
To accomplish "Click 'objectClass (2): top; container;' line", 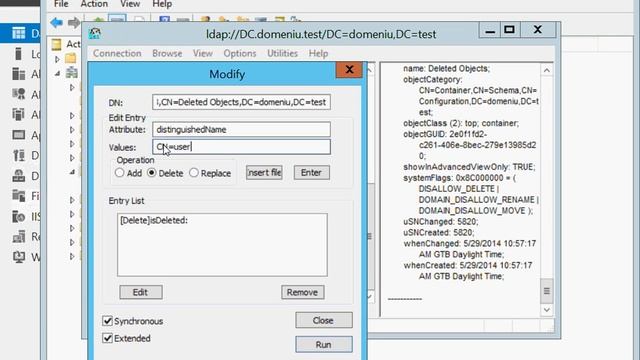I will 461,123.
